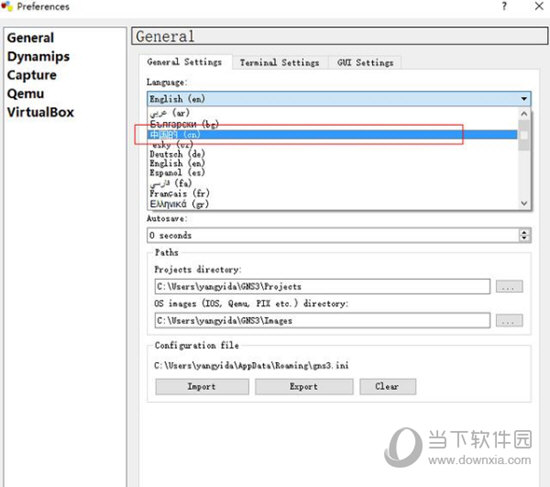Viewport: 550px width, 487px height.
Task: Decrease the Autosave seconds value
Action: click(524, 239)
